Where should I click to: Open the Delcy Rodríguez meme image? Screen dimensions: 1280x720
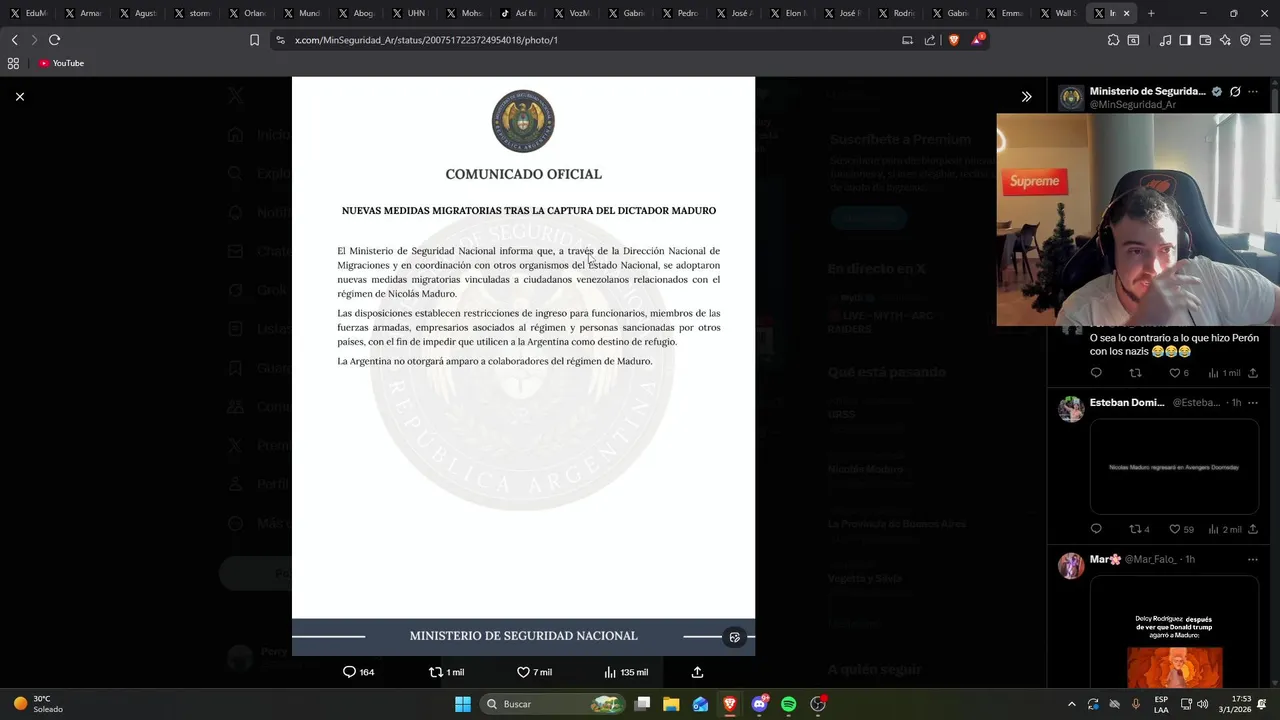(x=1174, y=632)
